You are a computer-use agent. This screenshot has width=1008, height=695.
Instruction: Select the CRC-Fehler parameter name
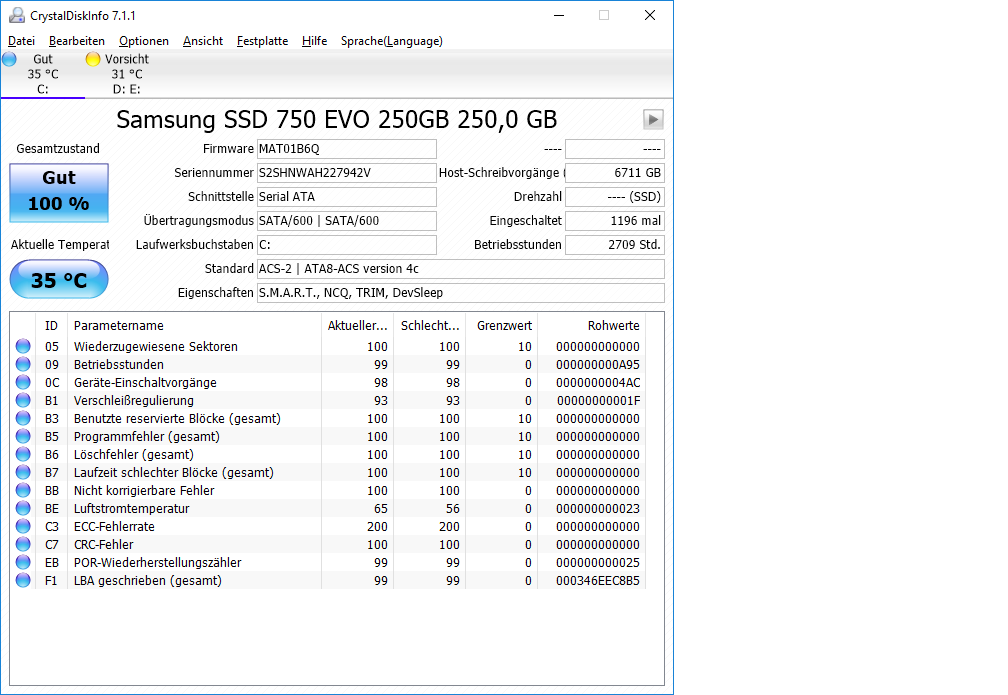pos(104,545)
